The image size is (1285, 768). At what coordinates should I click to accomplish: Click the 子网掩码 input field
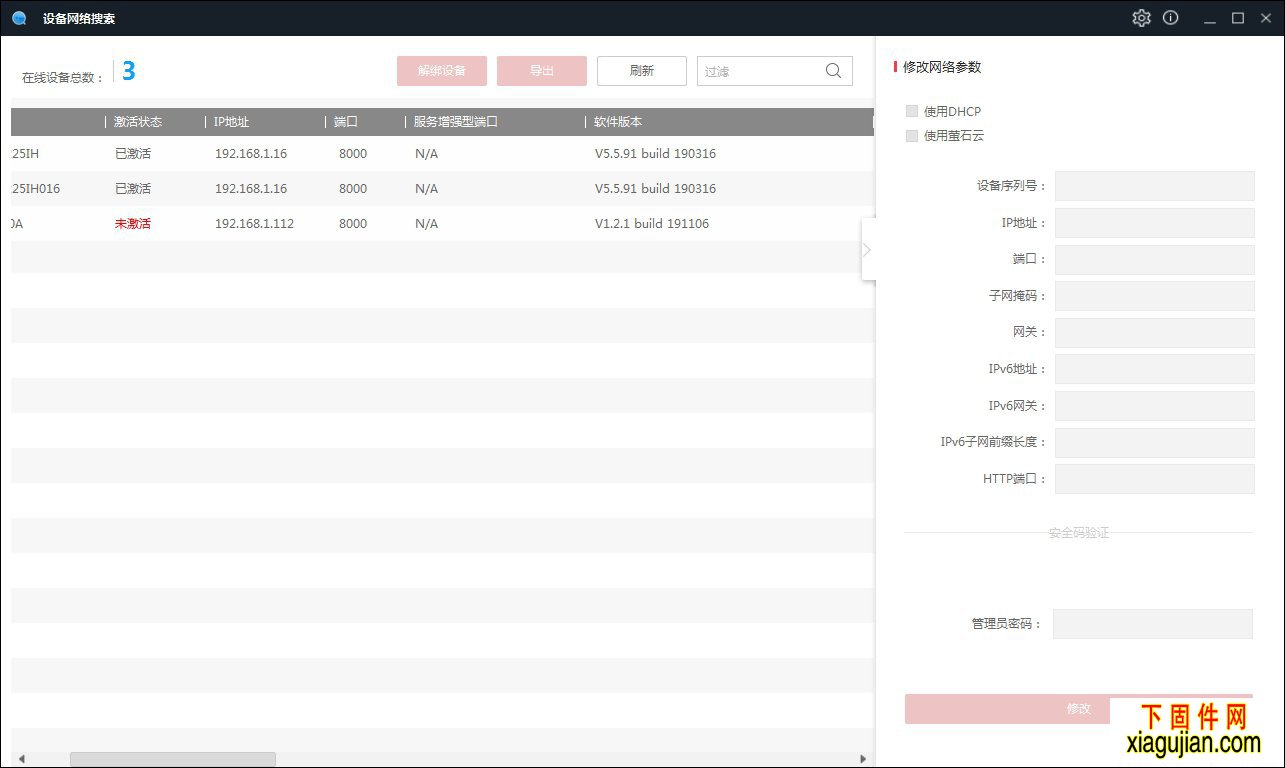coord(1155,296)
